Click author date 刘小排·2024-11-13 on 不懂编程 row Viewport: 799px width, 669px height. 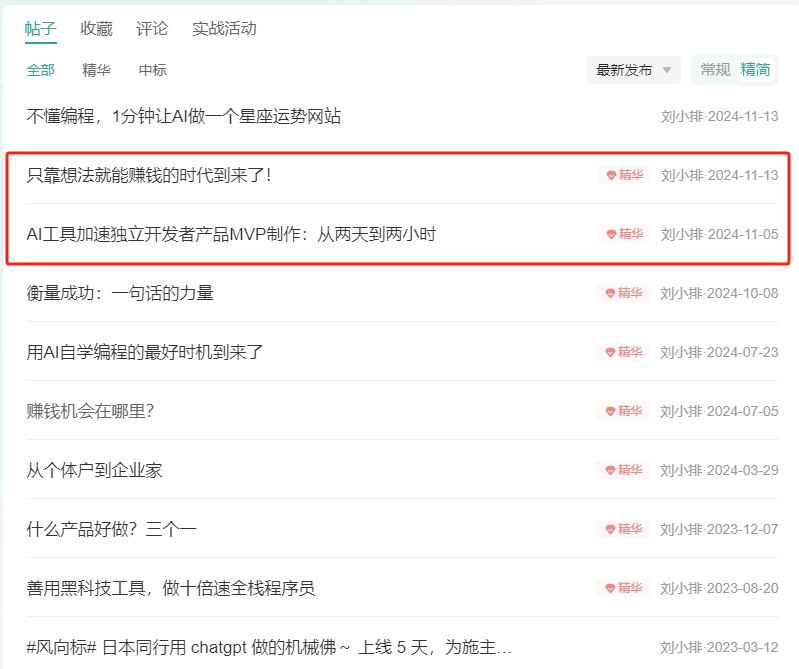click(x=720, y=116)
